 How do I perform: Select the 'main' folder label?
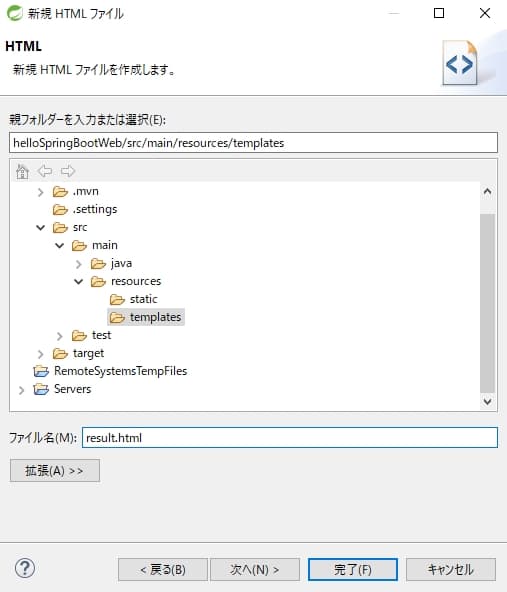105,245
